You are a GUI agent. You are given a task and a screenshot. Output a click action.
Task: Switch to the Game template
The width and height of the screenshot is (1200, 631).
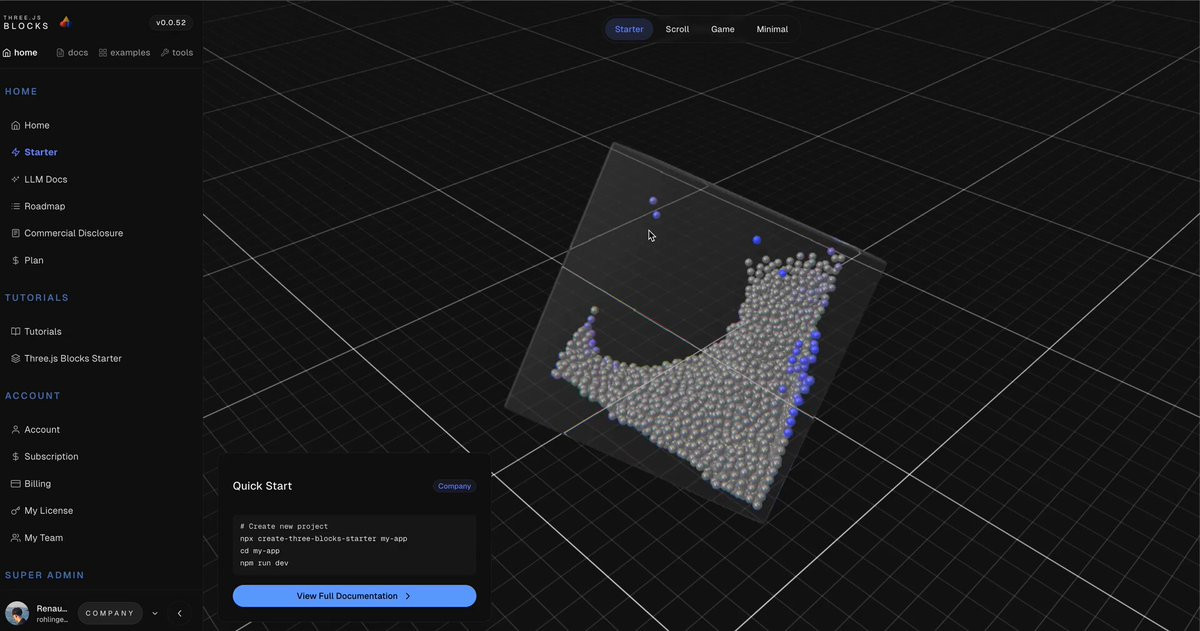(x=722, y=29)
